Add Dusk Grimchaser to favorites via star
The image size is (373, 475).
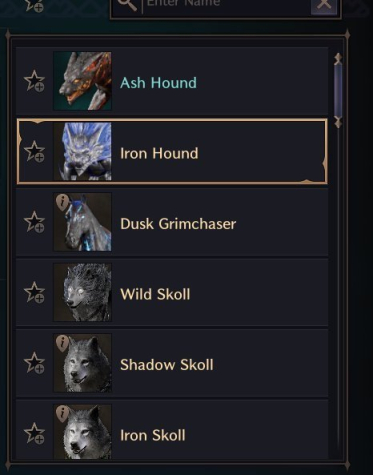pos(34,222)
